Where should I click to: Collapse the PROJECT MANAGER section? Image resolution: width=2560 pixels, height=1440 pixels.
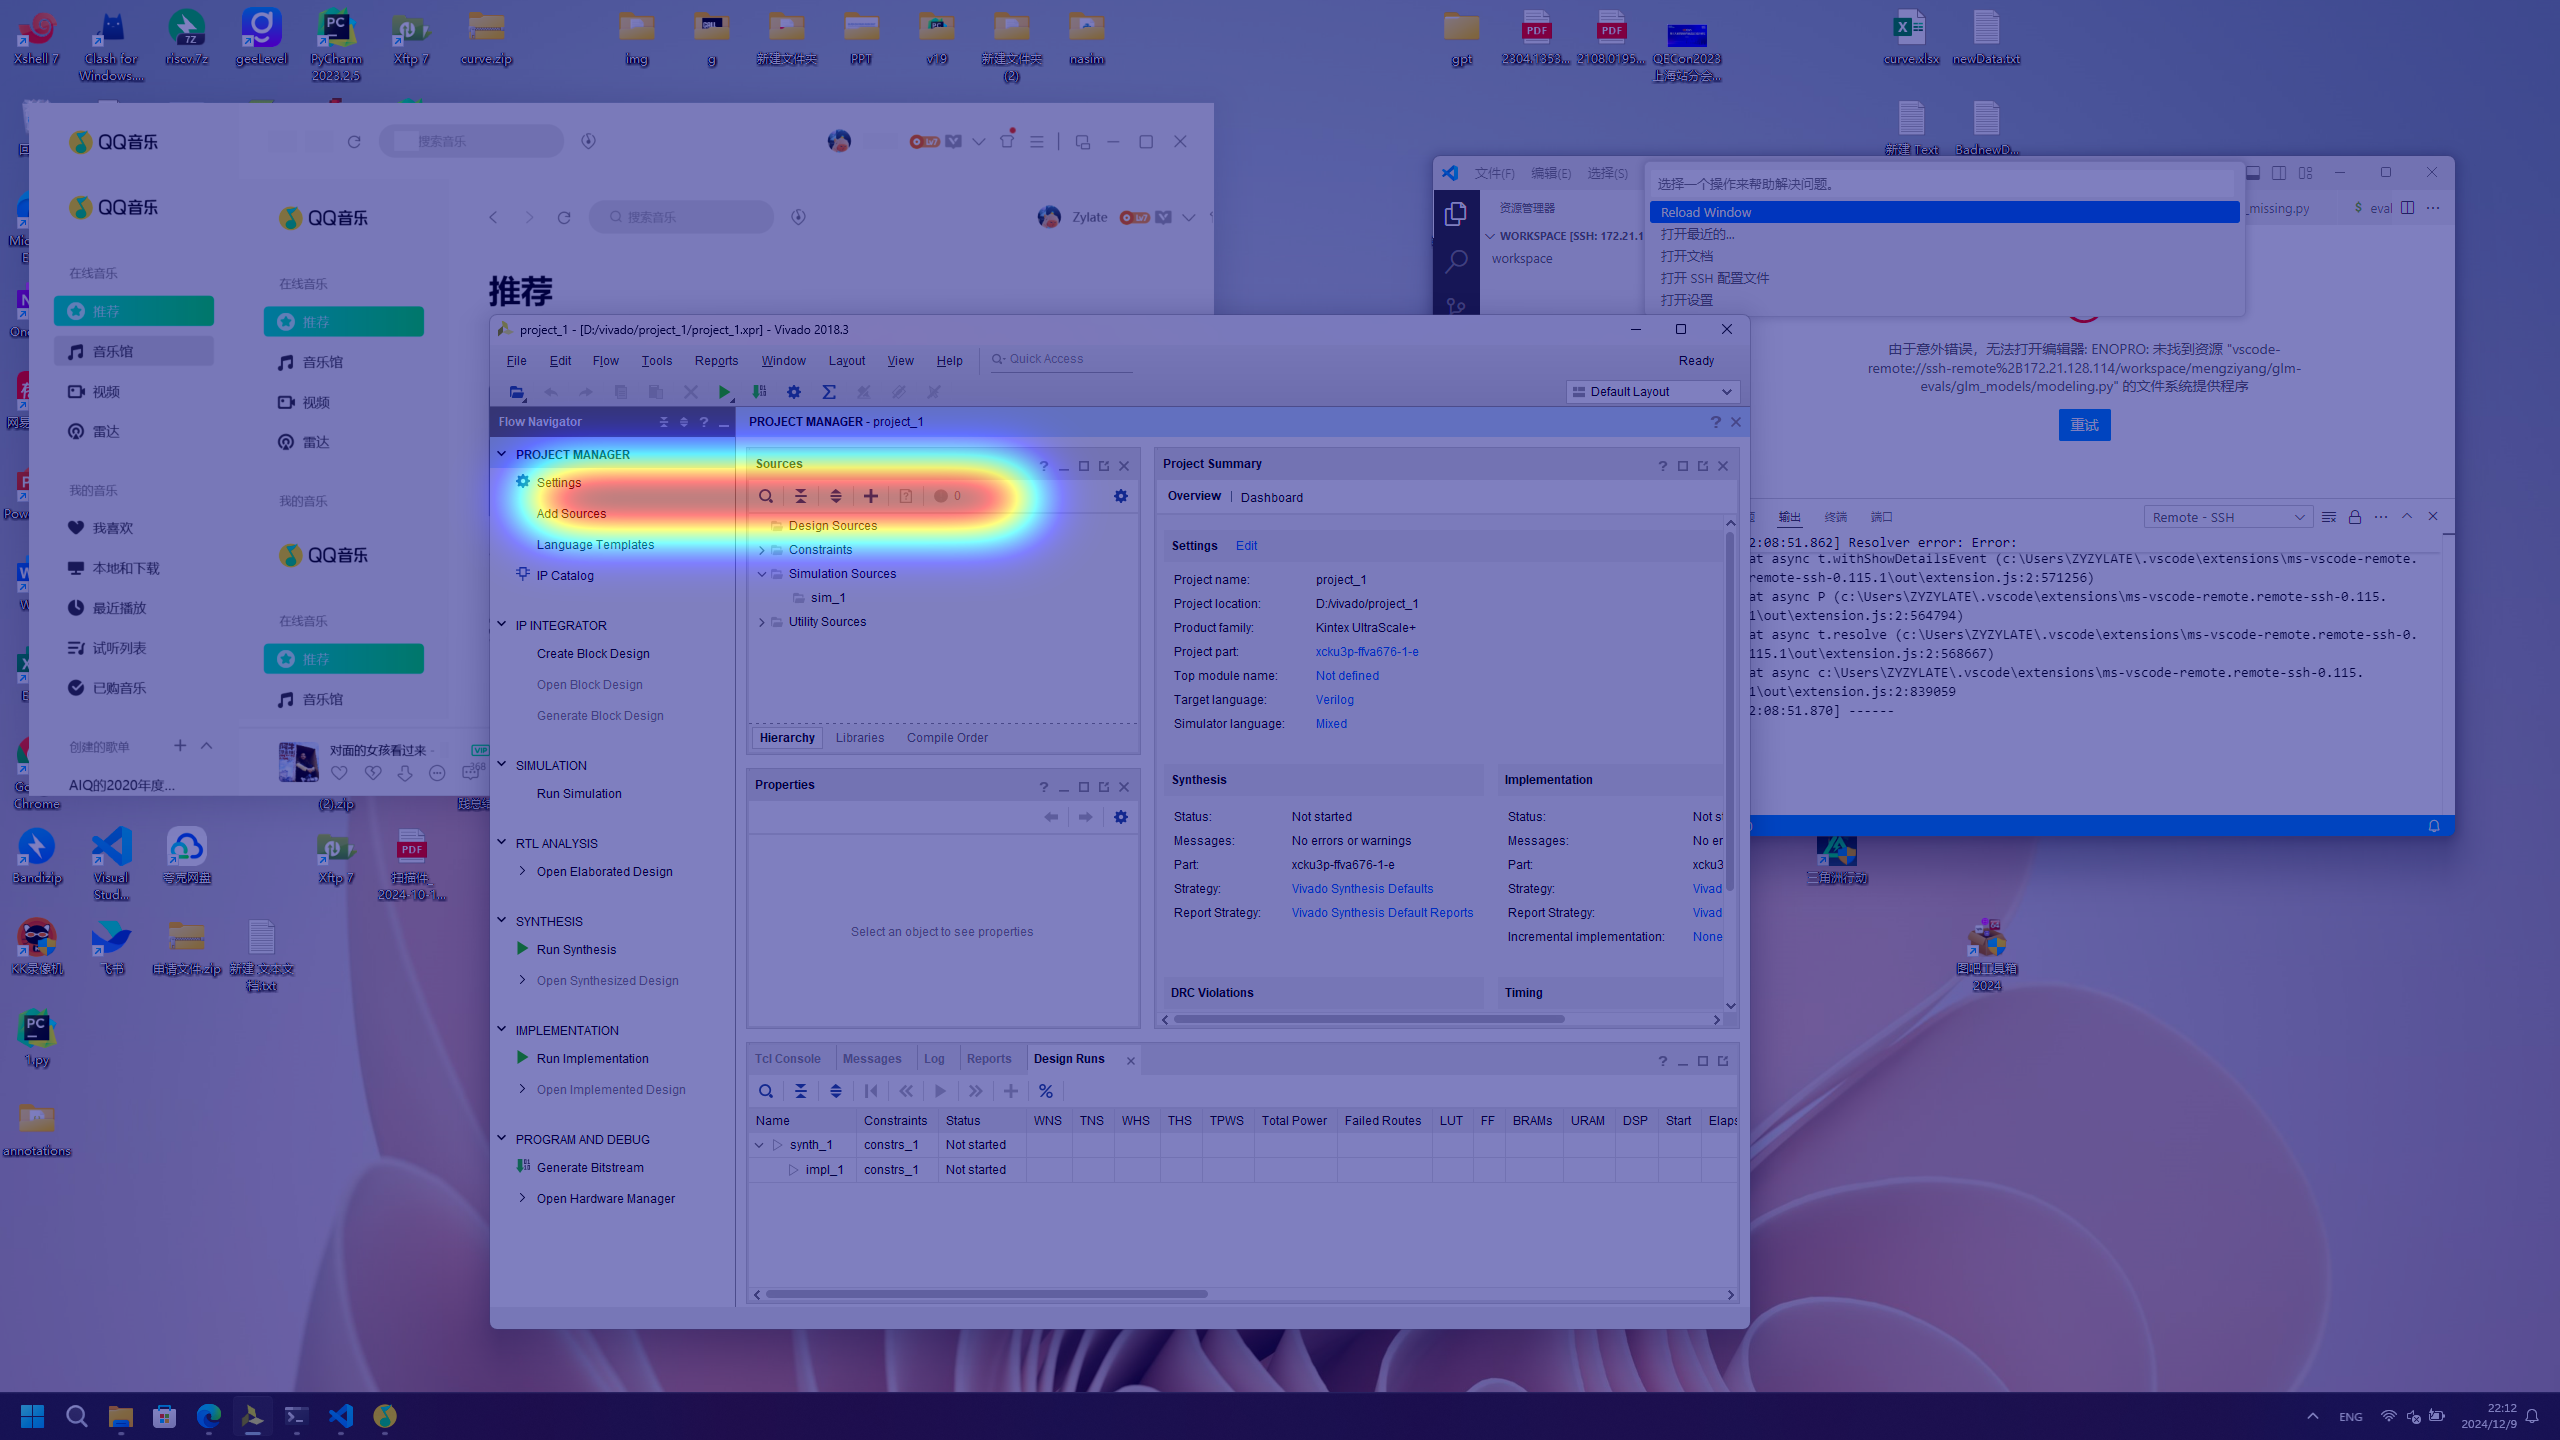502,454
